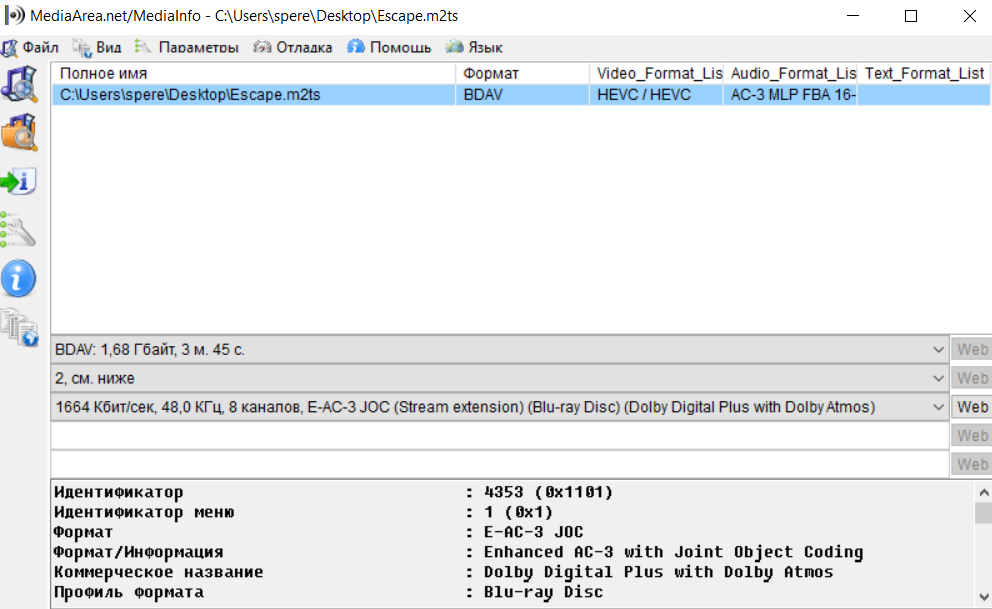Expand the E-AC-3 JOC audio stream dropdown
This screenshot has height=609, width=992.
[937, 407]
